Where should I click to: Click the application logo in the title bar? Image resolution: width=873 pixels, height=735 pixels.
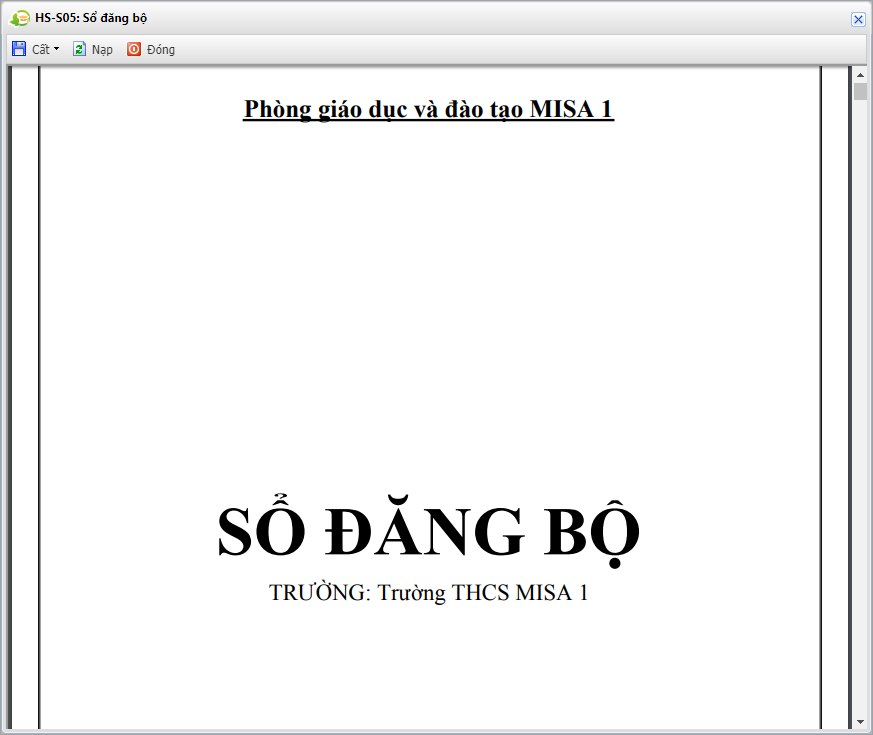point(19,18)
